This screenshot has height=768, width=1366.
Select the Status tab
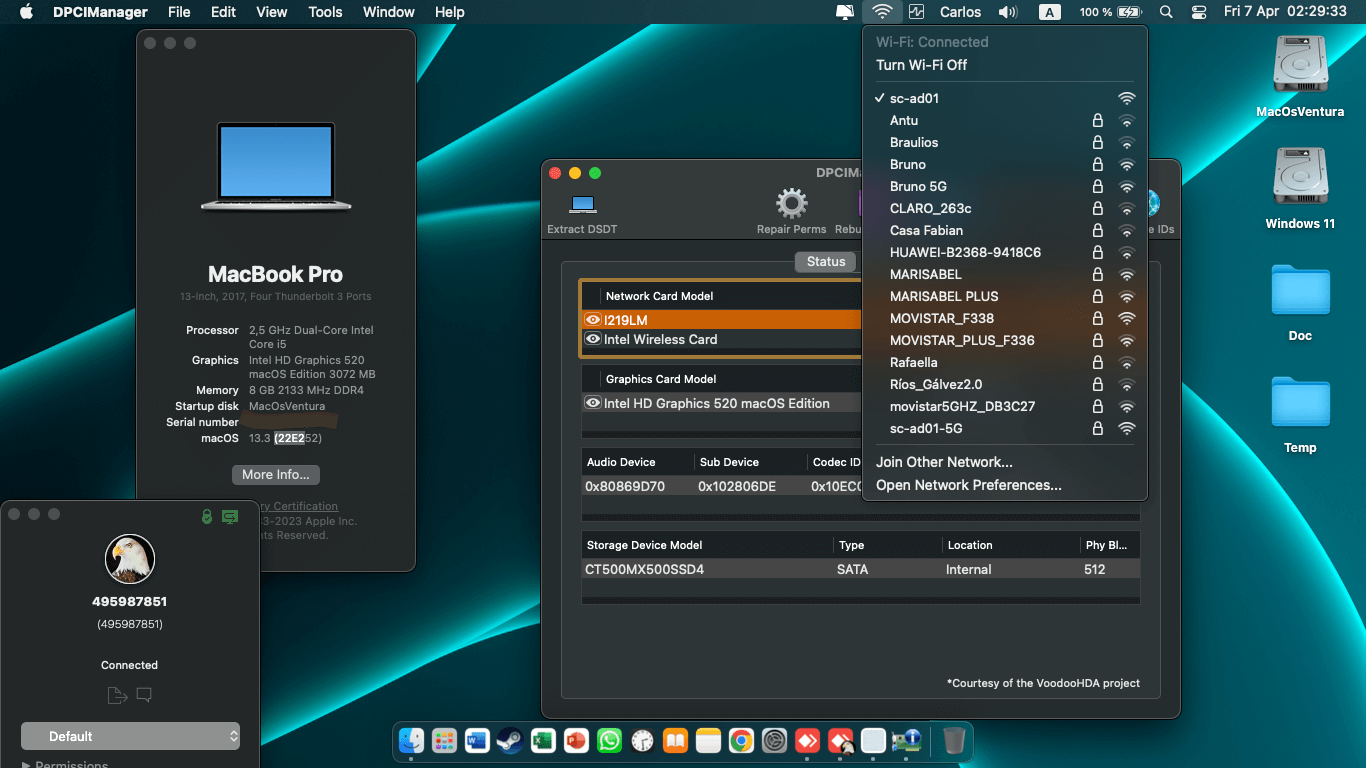click(x=826, y=261)
